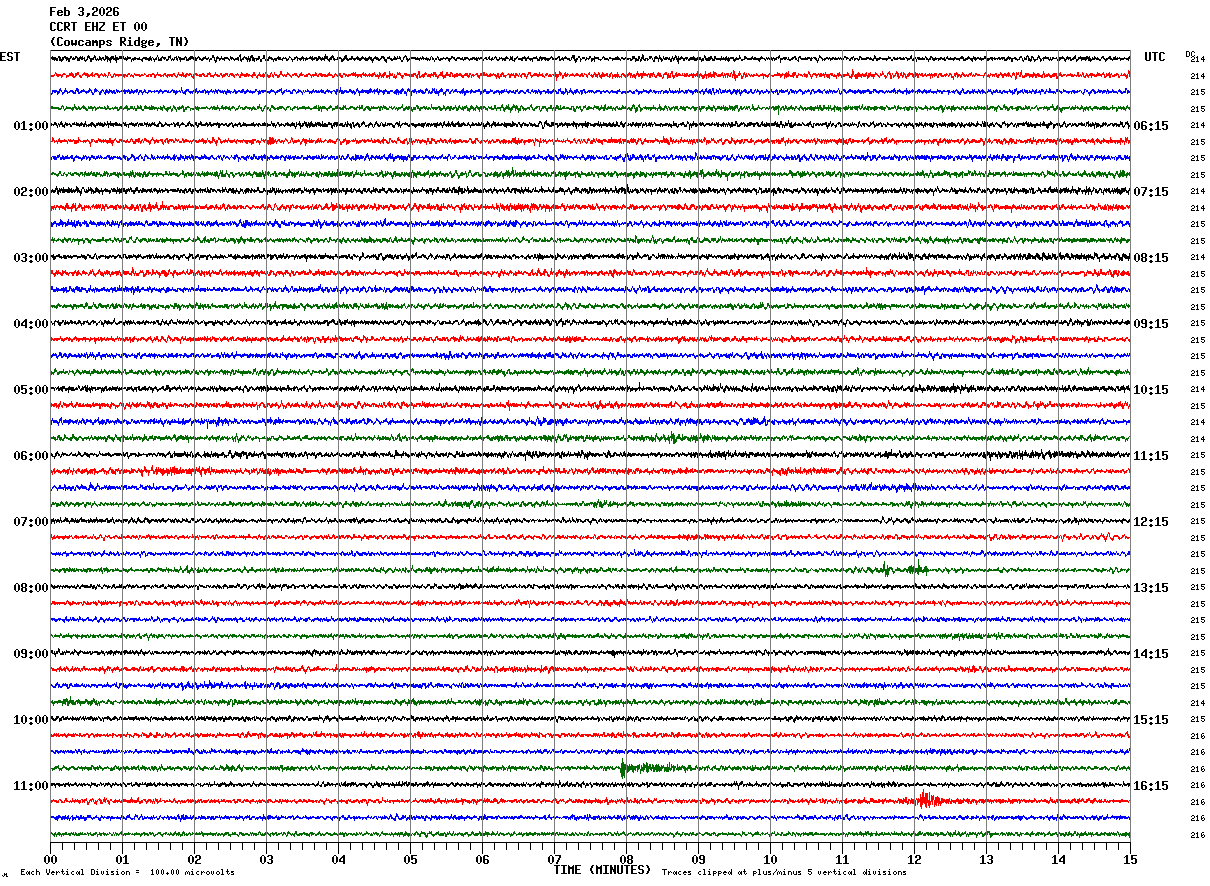Click the "TIME (MINUTES)" axis title
1210x886 pixels.
pos(602,870)
